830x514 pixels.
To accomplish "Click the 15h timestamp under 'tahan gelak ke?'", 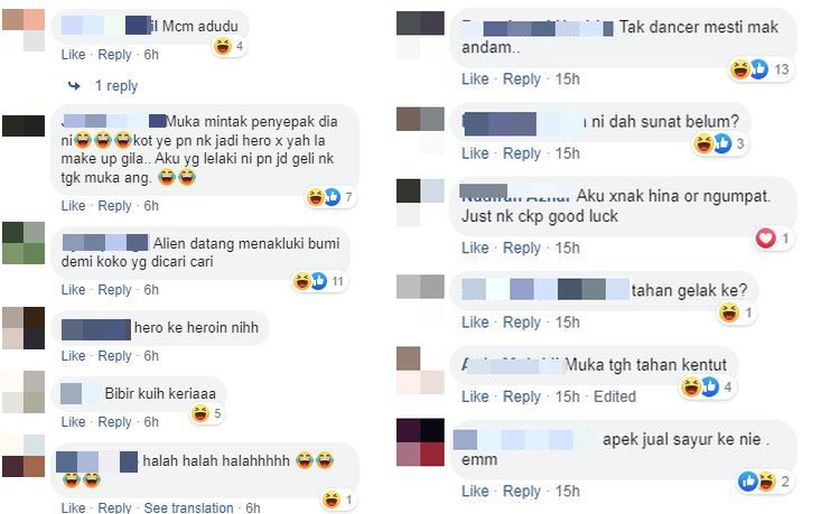I will 567,322.
